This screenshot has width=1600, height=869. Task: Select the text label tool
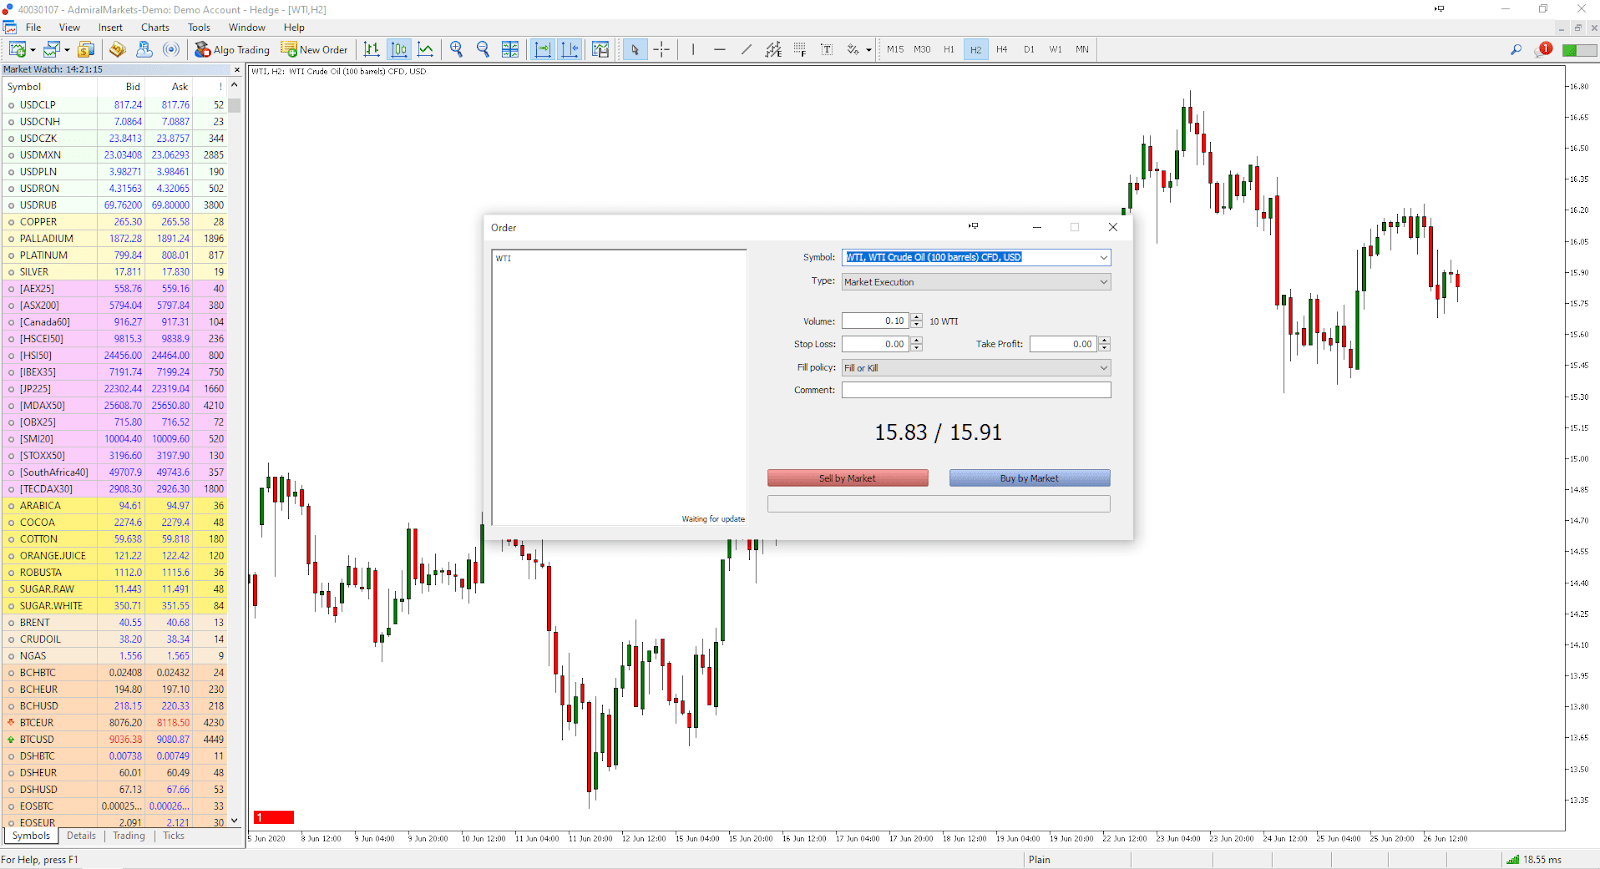(x=827, y=49)
